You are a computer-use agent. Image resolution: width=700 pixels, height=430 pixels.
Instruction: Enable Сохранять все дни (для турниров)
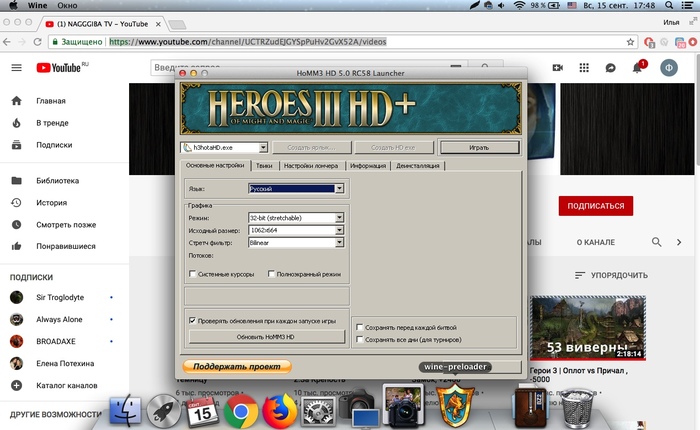coord(359,340)
